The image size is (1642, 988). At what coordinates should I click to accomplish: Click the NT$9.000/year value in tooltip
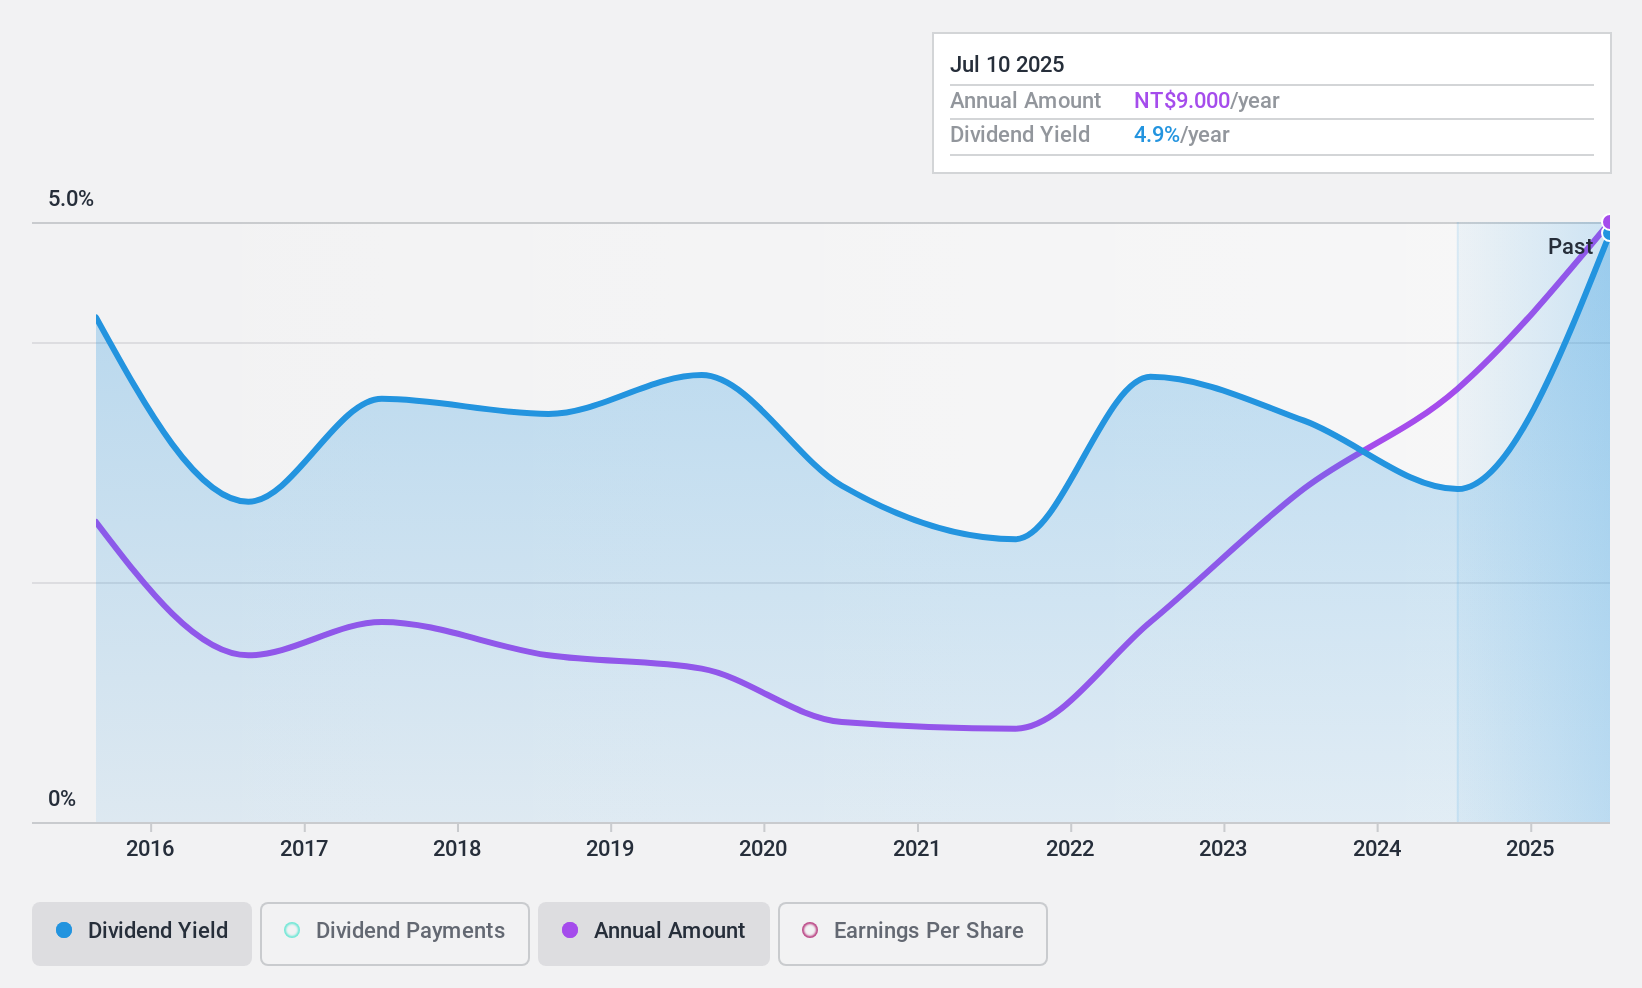pyautogui.click(x=1207, y=101)
